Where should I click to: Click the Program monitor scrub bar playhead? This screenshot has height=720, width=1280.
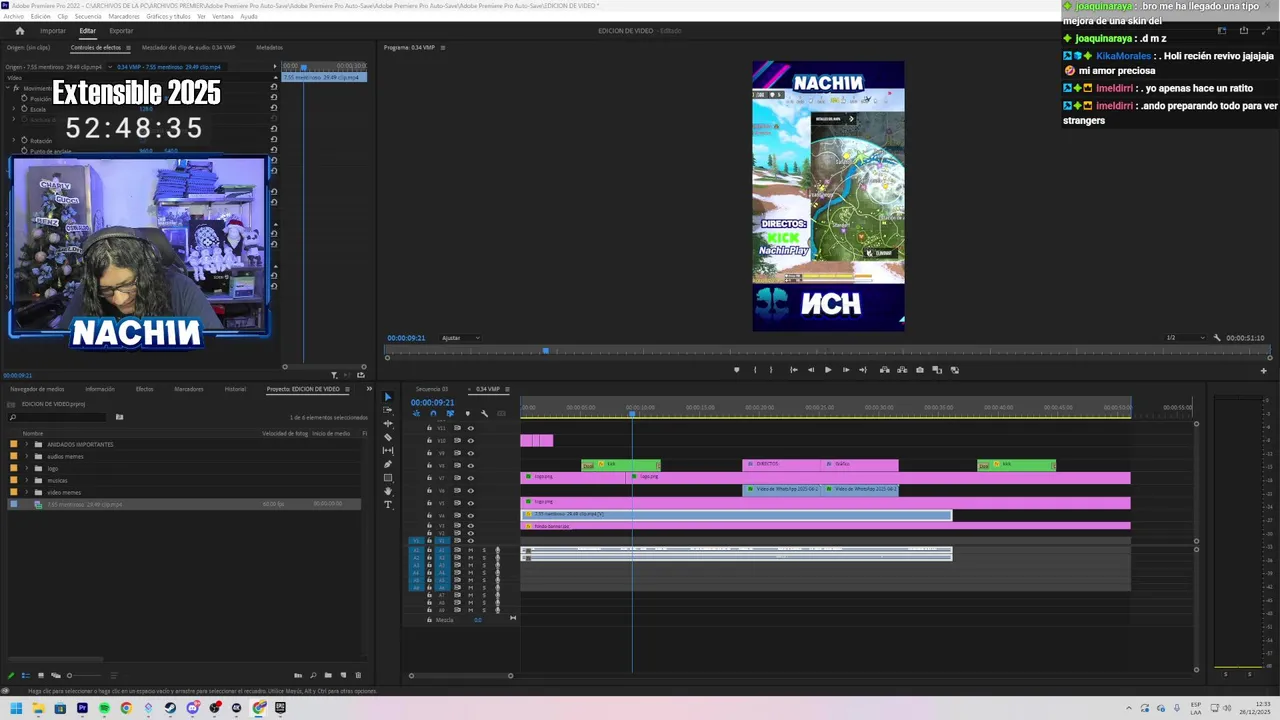pyautogui.click(x=545, y=351)
